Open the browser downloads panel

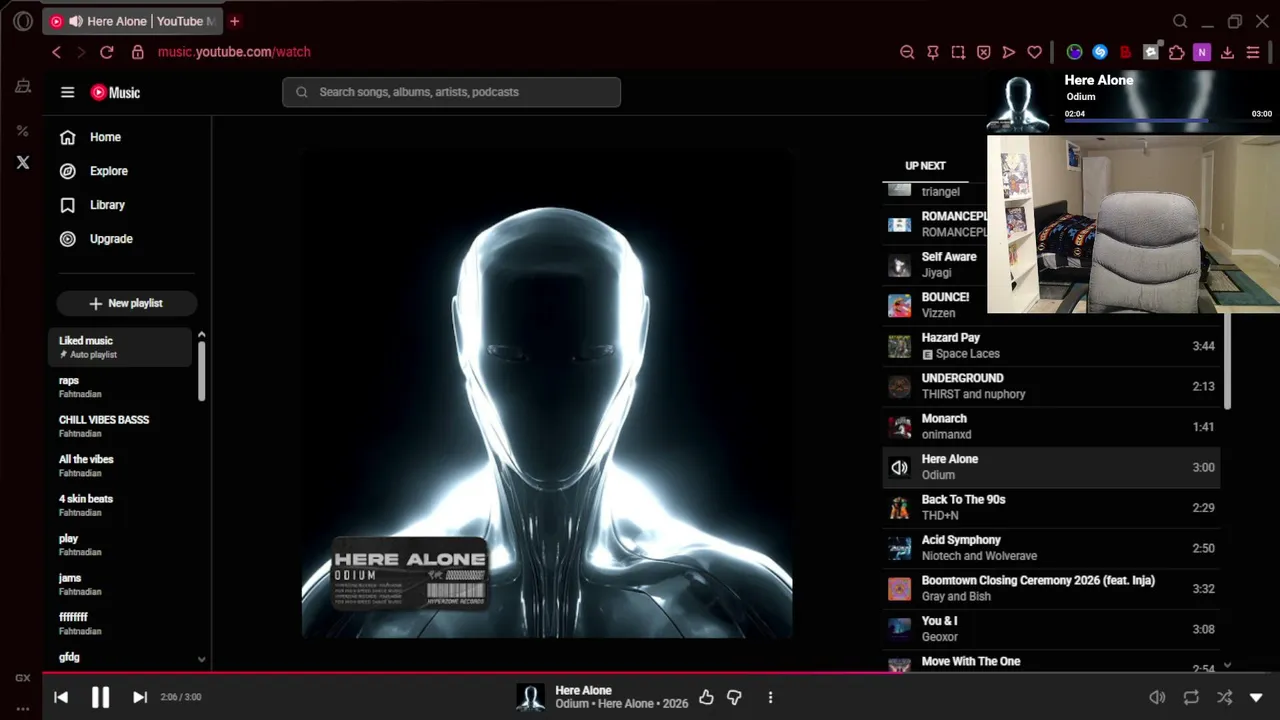click(1228, 52)
